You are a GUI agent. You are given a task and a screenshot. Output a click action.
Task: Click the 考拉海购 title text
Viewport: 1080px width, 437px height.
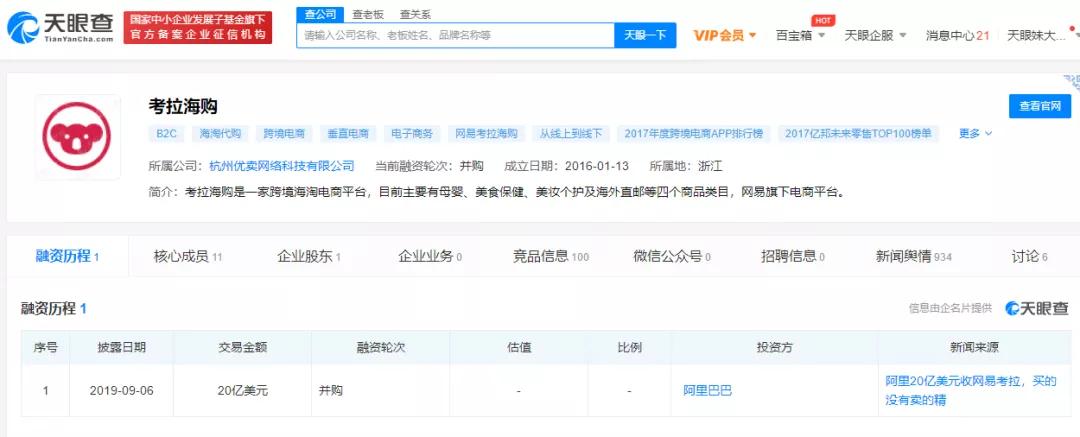click(183, 105)
